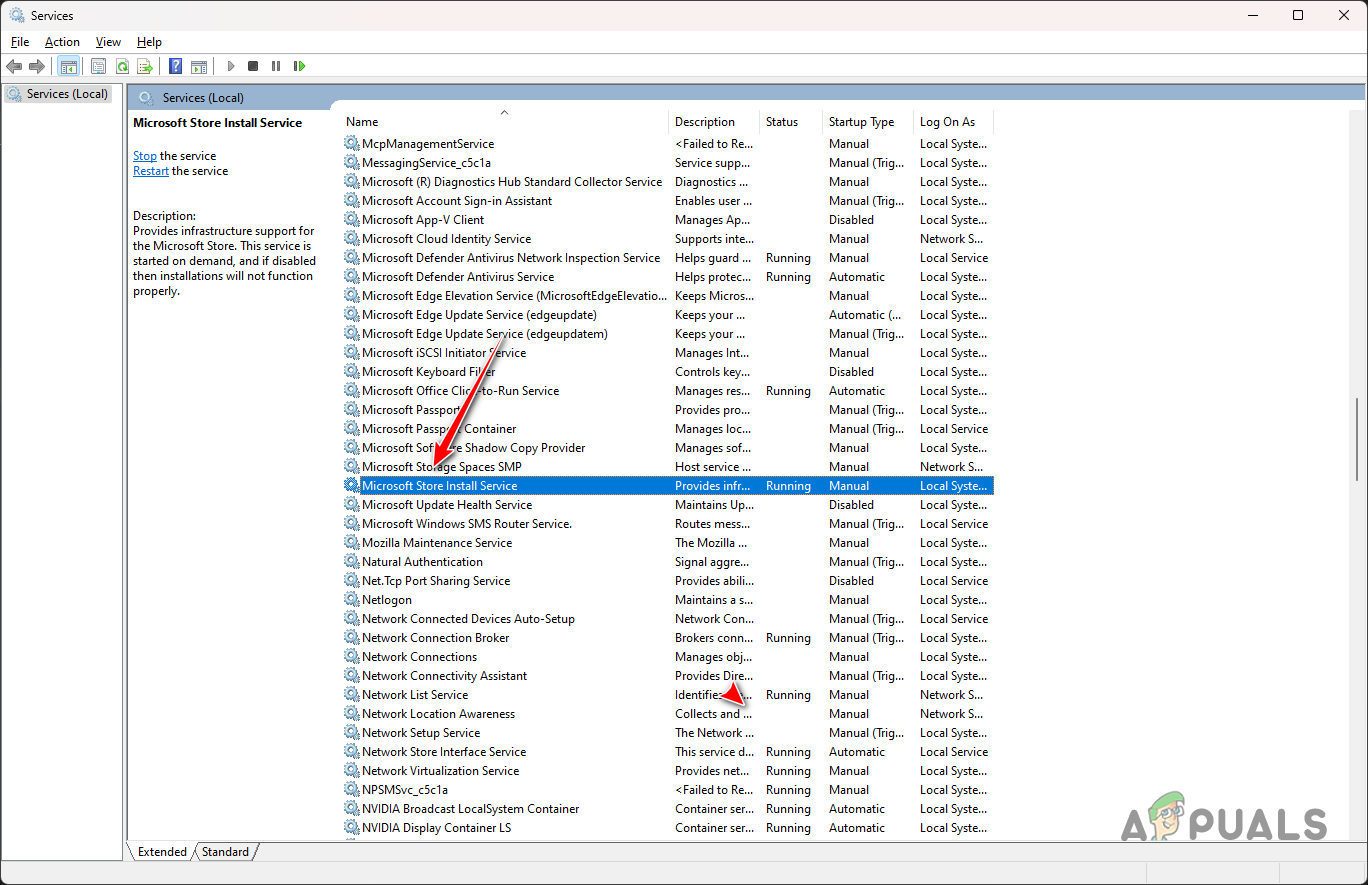Select the Extended tab
1368x885 pixels.
pyautogui.click(x=160, y=851)
